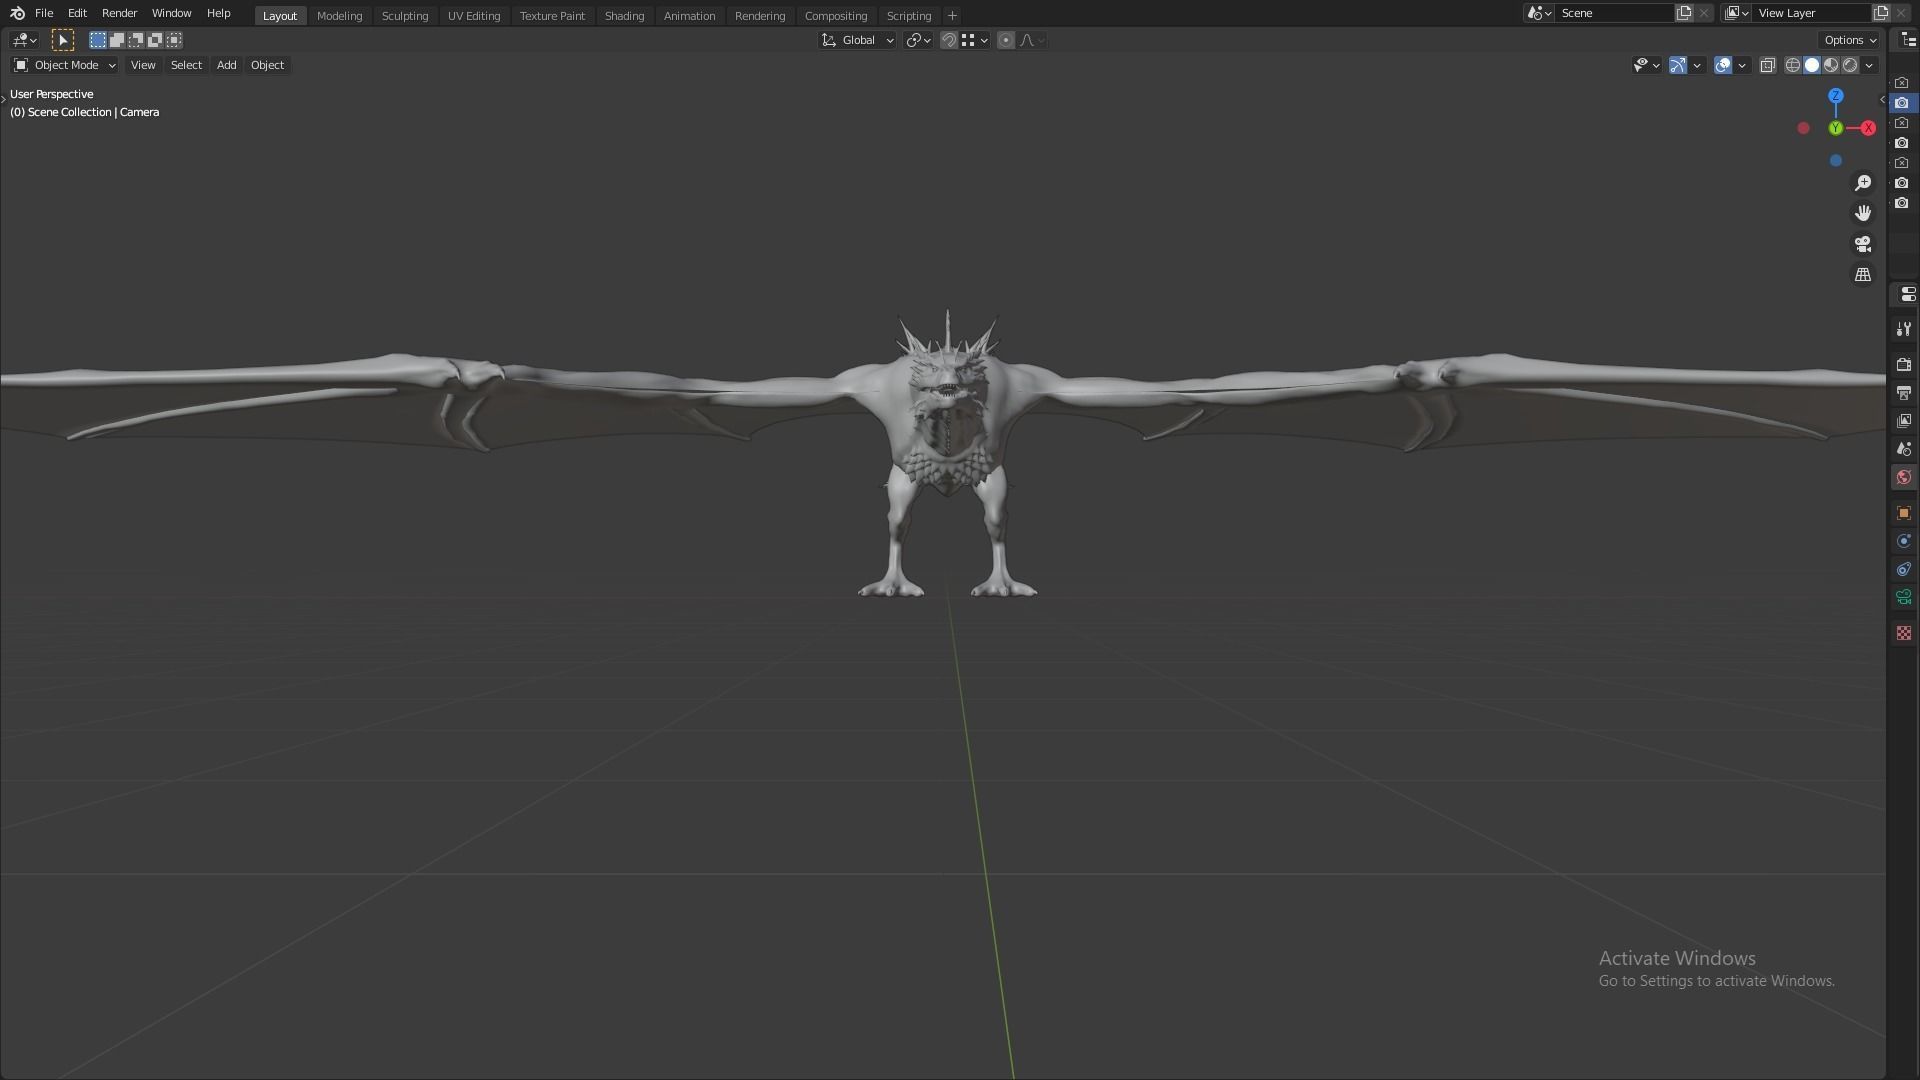This screenshot has width=1920, height=1080.
Task: Switch to Rendered viewport shading
Action: 1850,65
